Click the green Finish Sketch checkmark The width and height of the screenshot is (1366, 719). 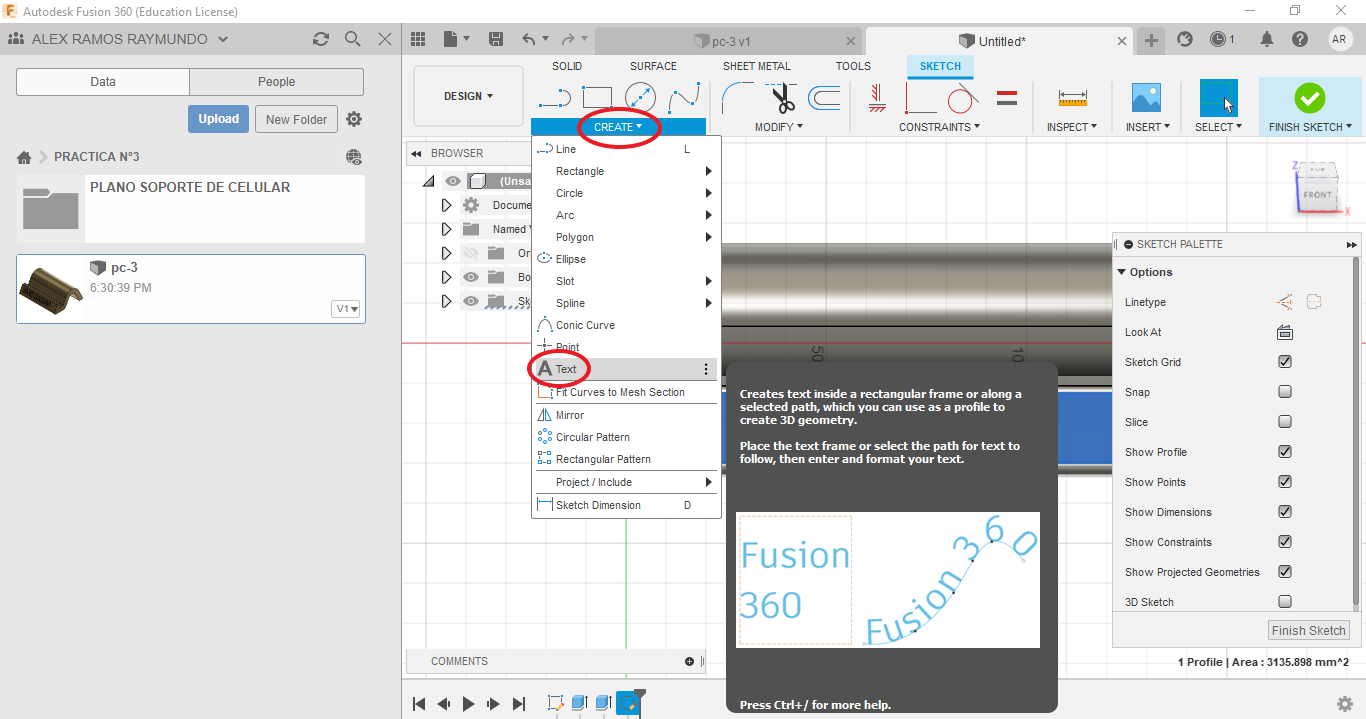(x=1309, y=97)
